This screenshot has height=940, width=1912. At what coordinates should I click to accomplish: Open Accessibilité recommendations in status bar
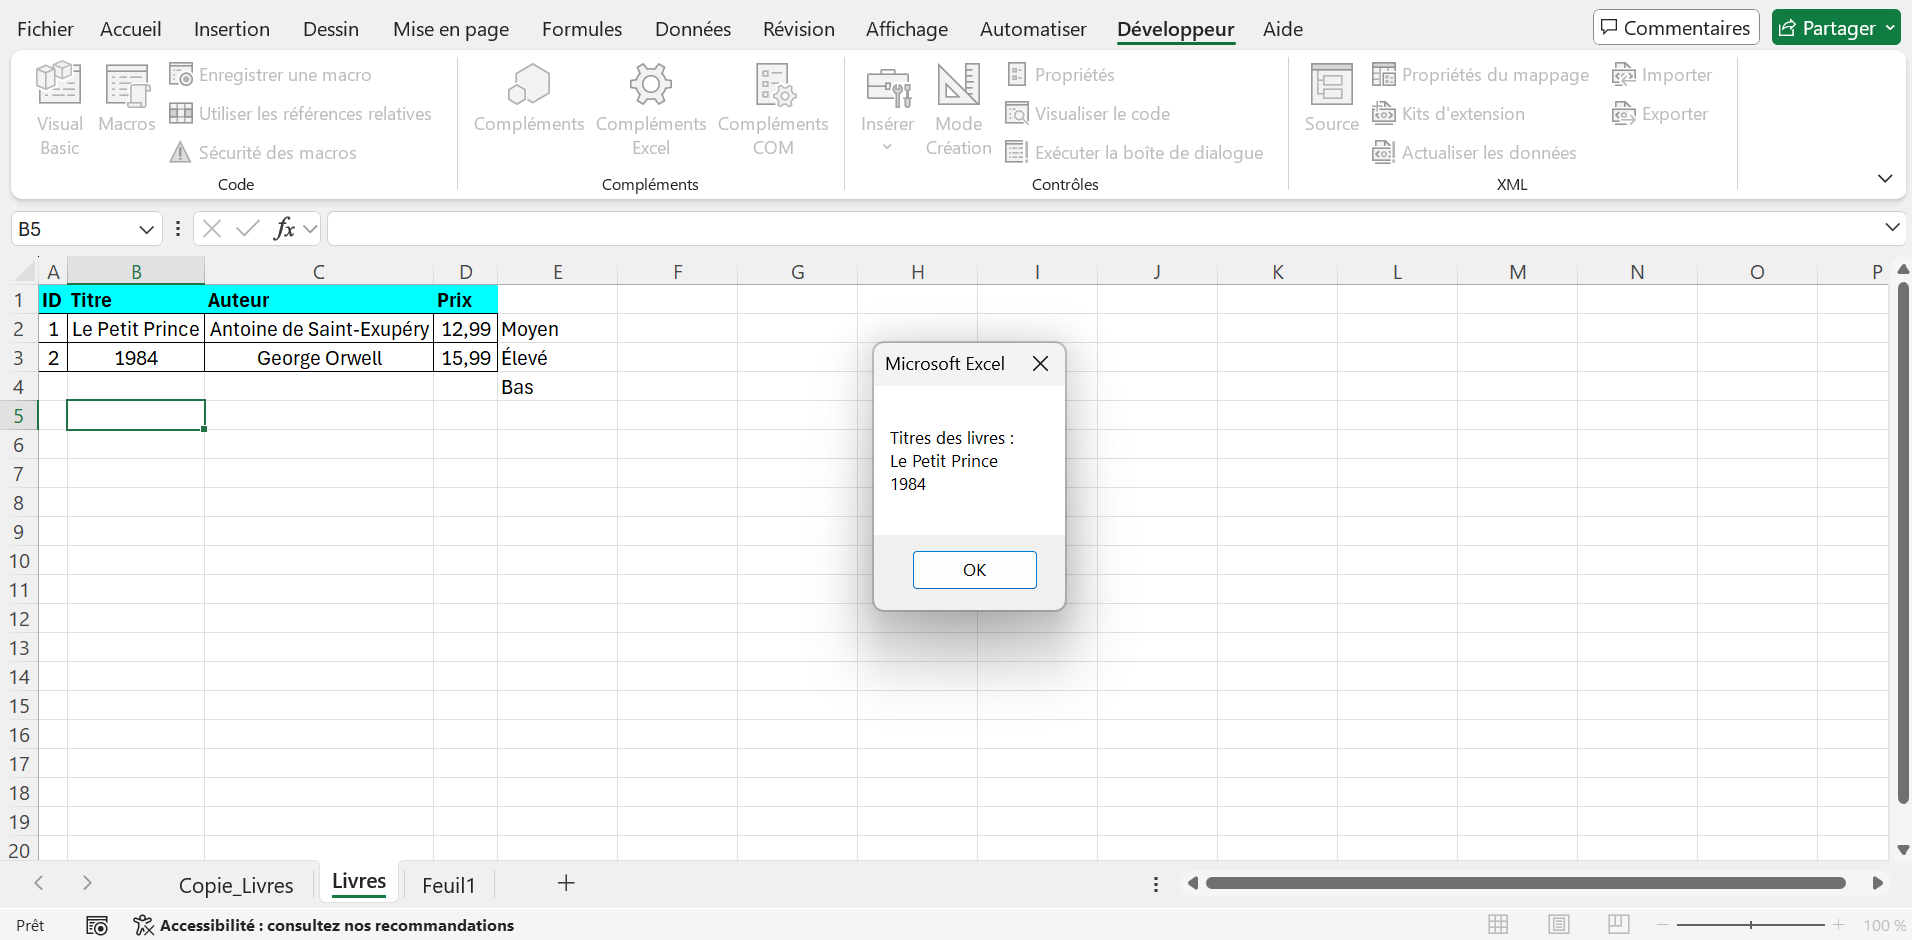point(324,926)
